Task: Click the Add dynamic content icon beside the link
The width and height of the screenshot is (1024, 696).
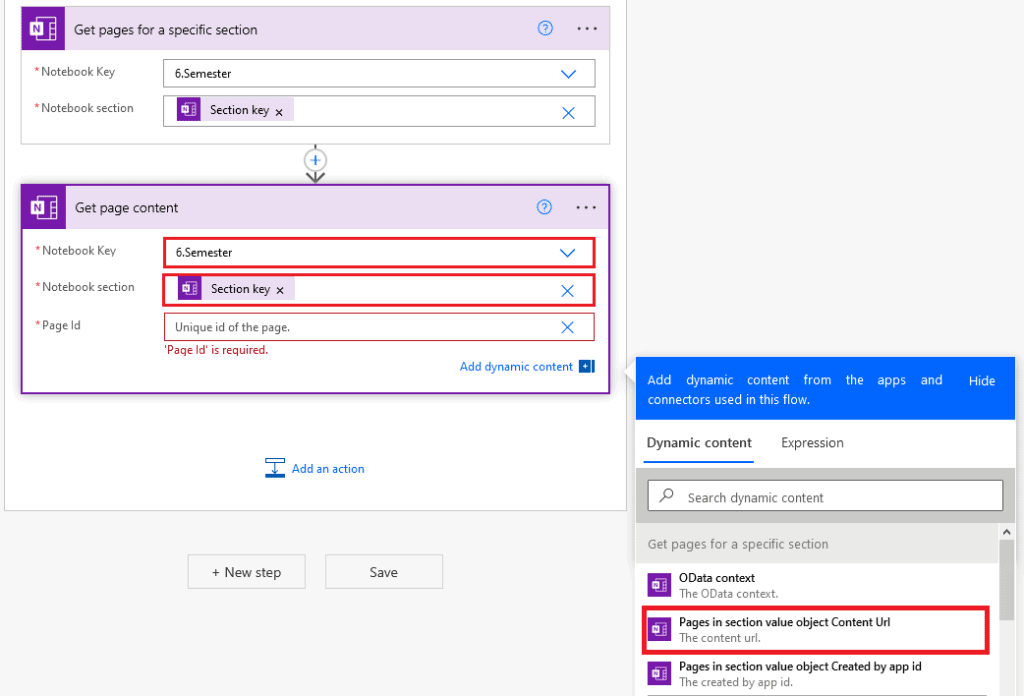Action: point(585,366)
